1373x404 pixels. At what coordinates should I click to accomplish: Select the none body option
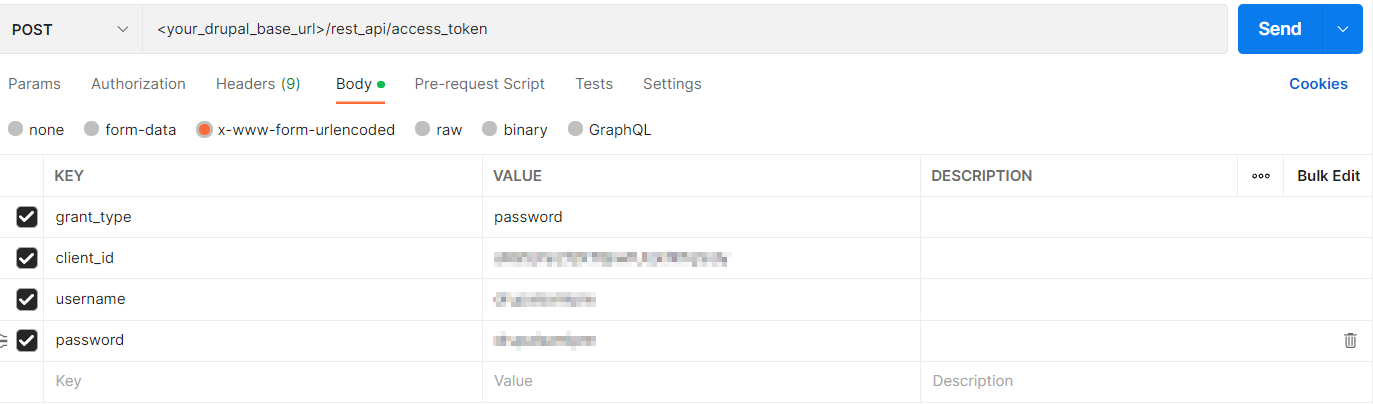click(16, 130)
